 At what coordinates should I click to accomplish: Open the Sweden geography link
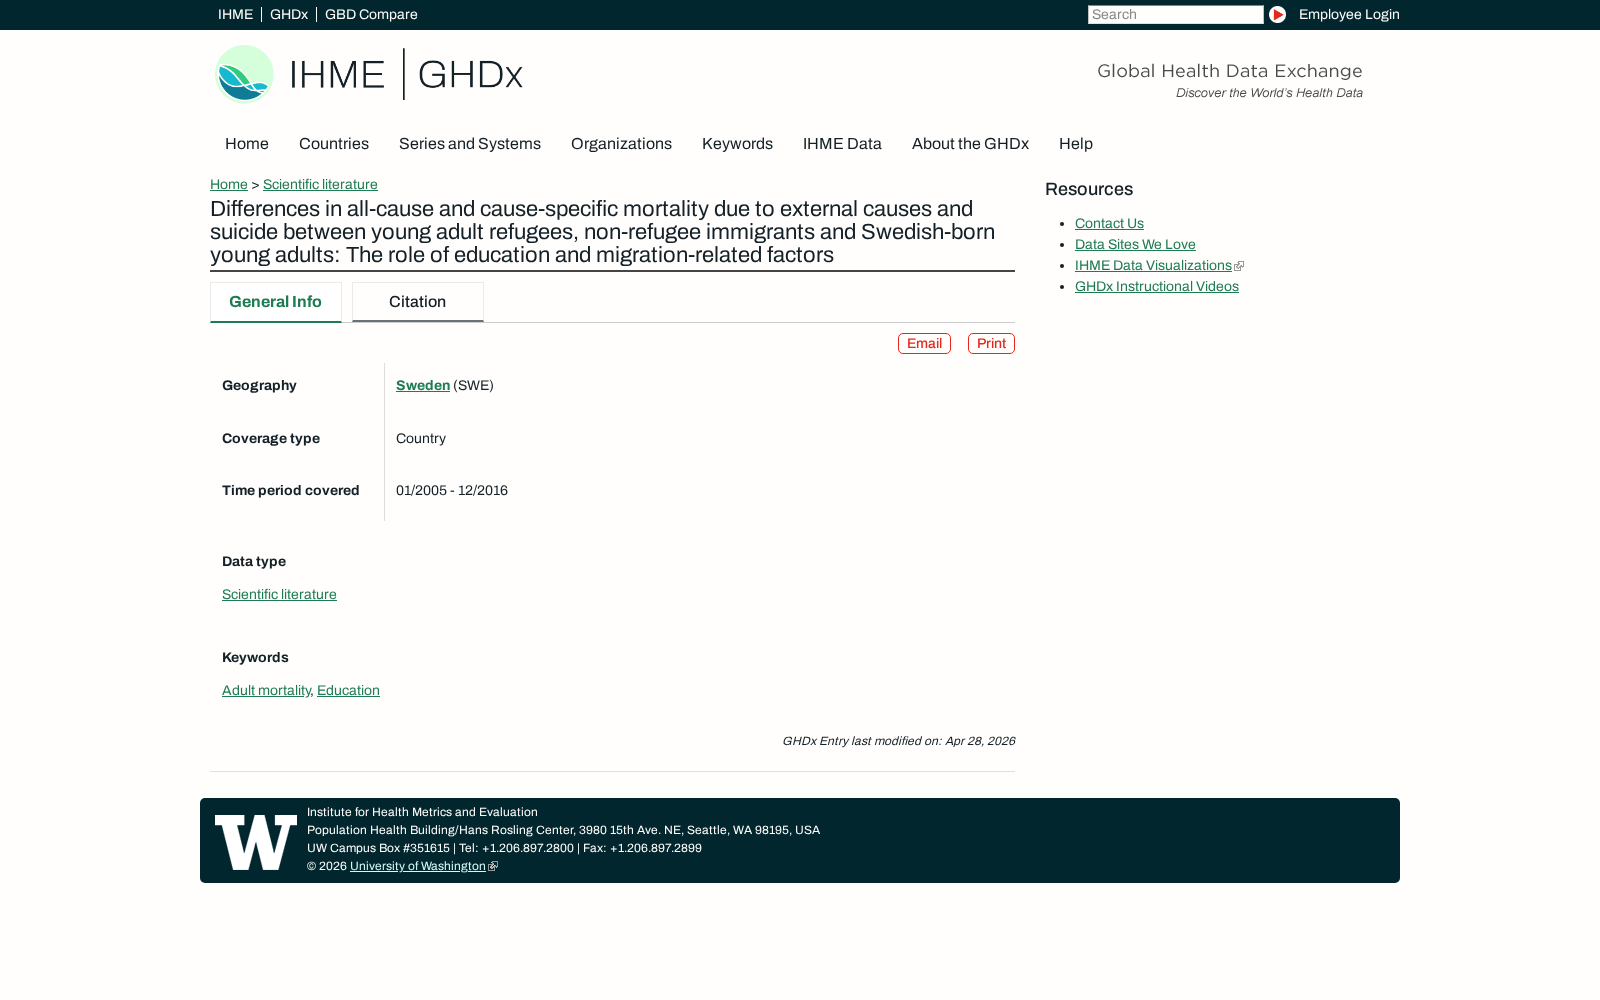423,385
